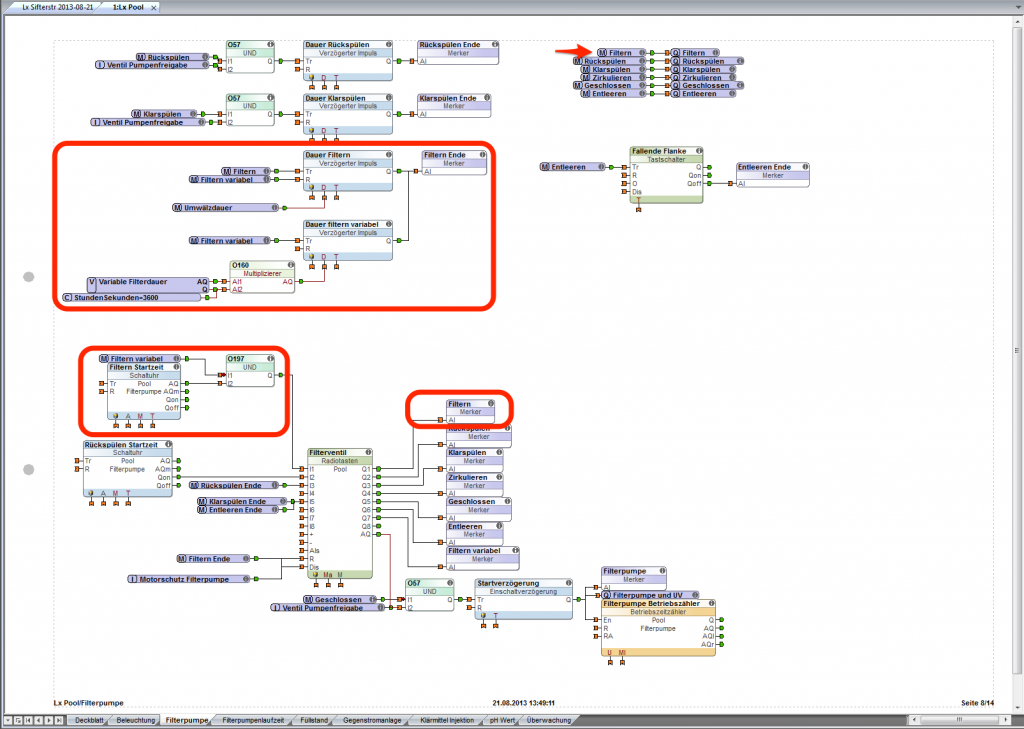This screenshot has height=729, width=1024.
Task: Click the first-page navigation arrow button
Action: coord(28,720)
